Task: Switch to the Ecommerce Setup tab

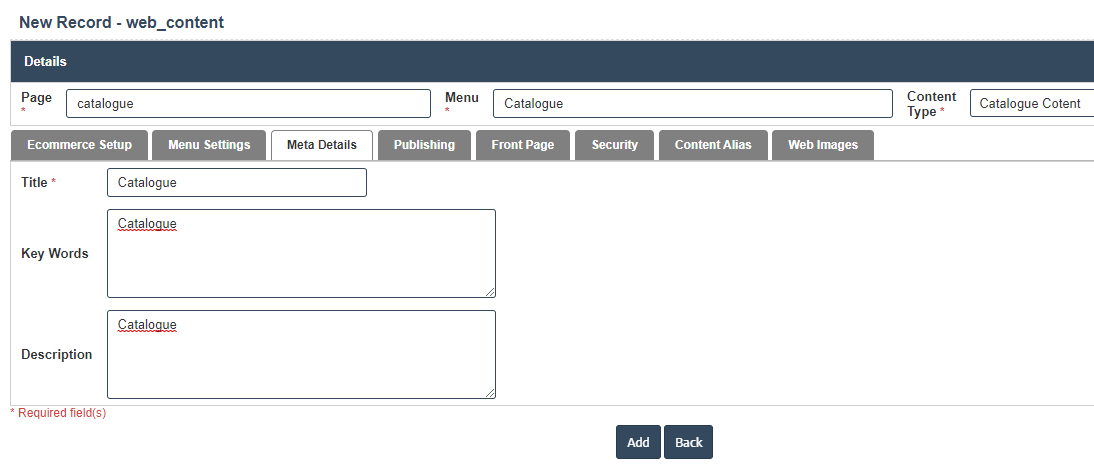Action: coord(79,145)
